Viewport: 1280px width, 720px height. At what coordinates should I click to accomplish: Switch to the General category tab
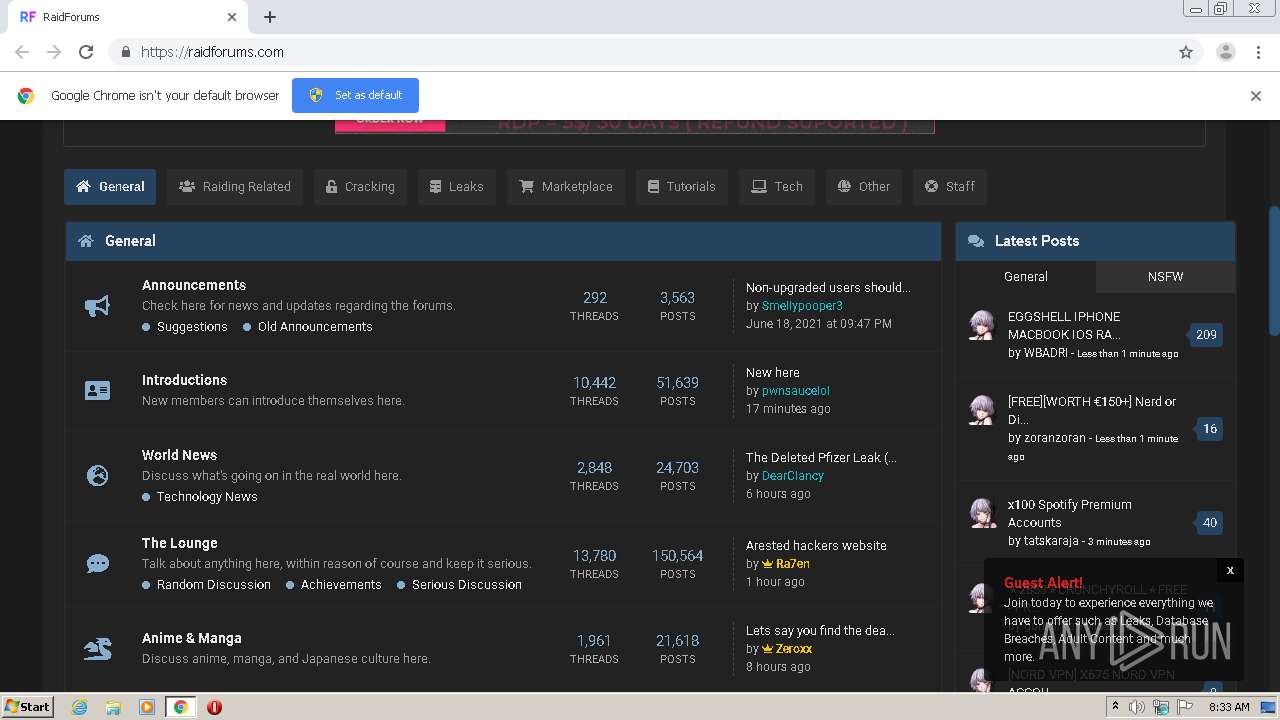point(110,187)
